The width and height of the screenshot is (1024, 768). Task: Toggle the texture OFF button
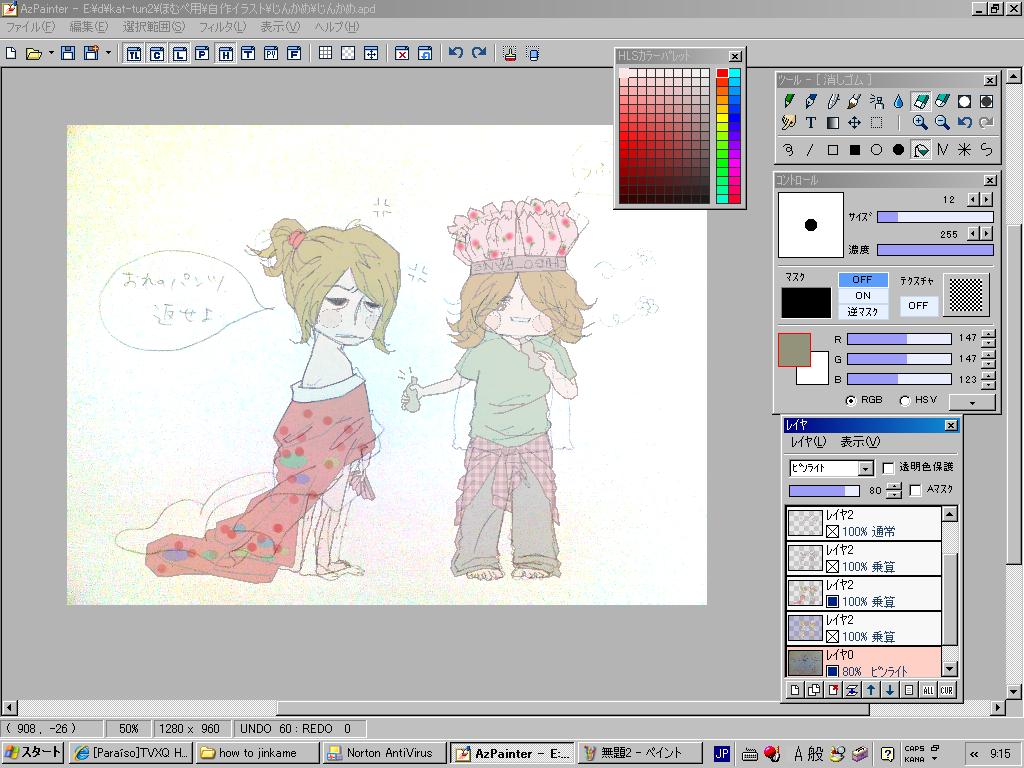tap(918, 305)
